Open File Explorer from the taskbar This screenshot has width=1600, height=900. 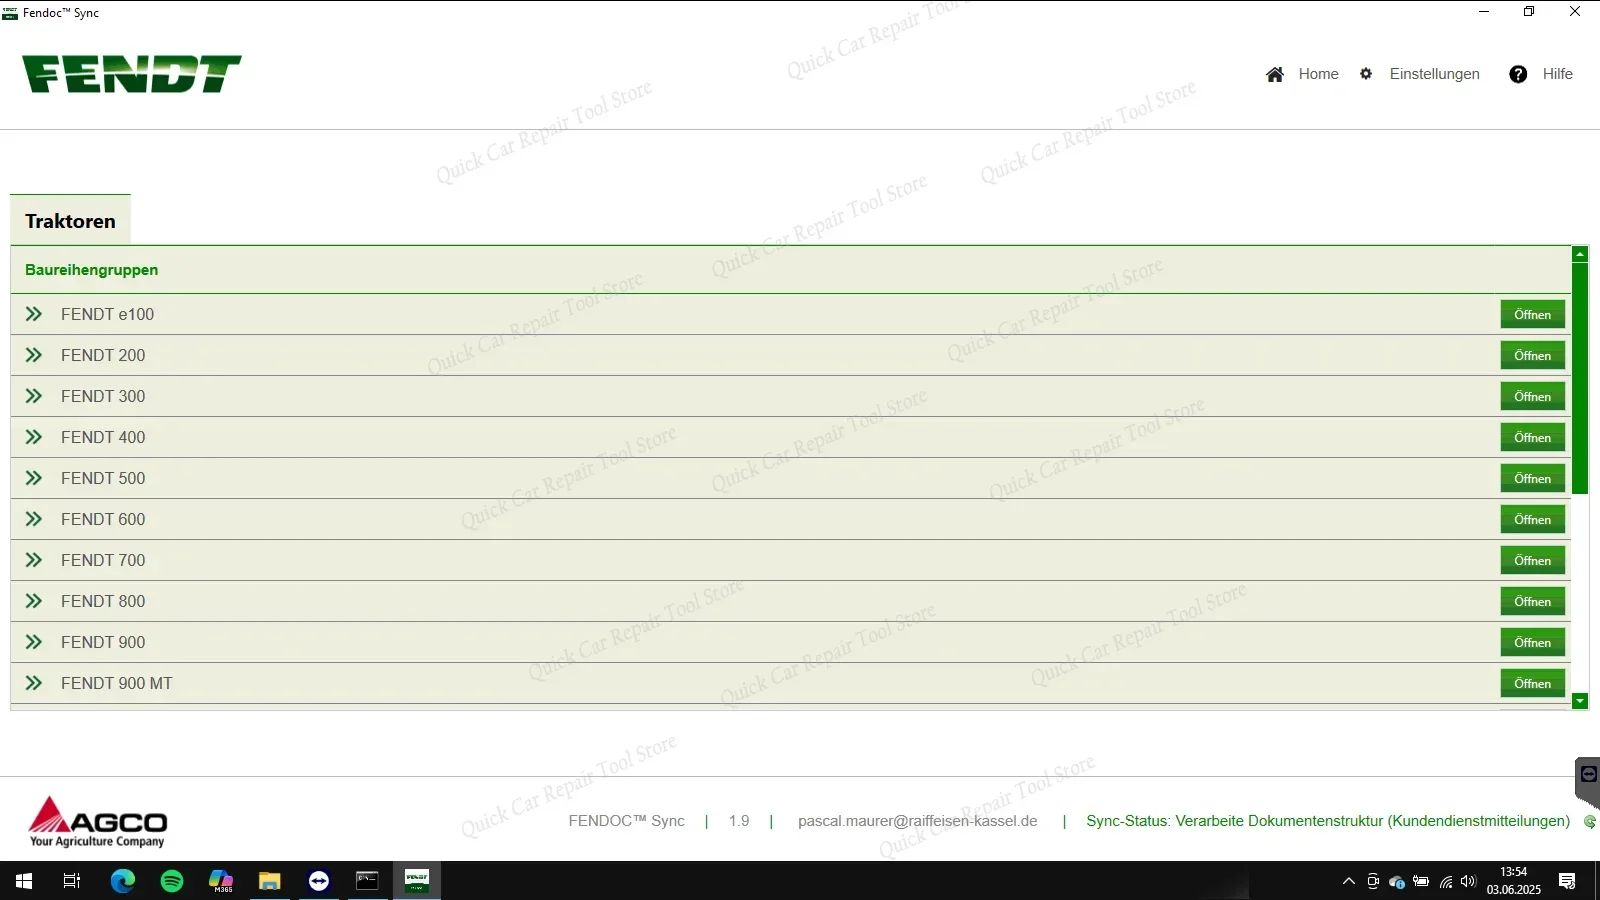click(x=270, y=881)
